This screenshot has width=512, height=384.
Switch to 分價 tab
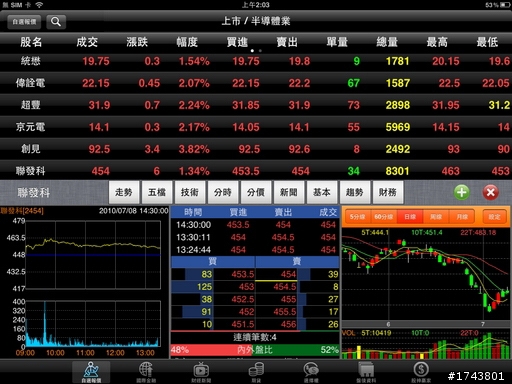point(256,192)
